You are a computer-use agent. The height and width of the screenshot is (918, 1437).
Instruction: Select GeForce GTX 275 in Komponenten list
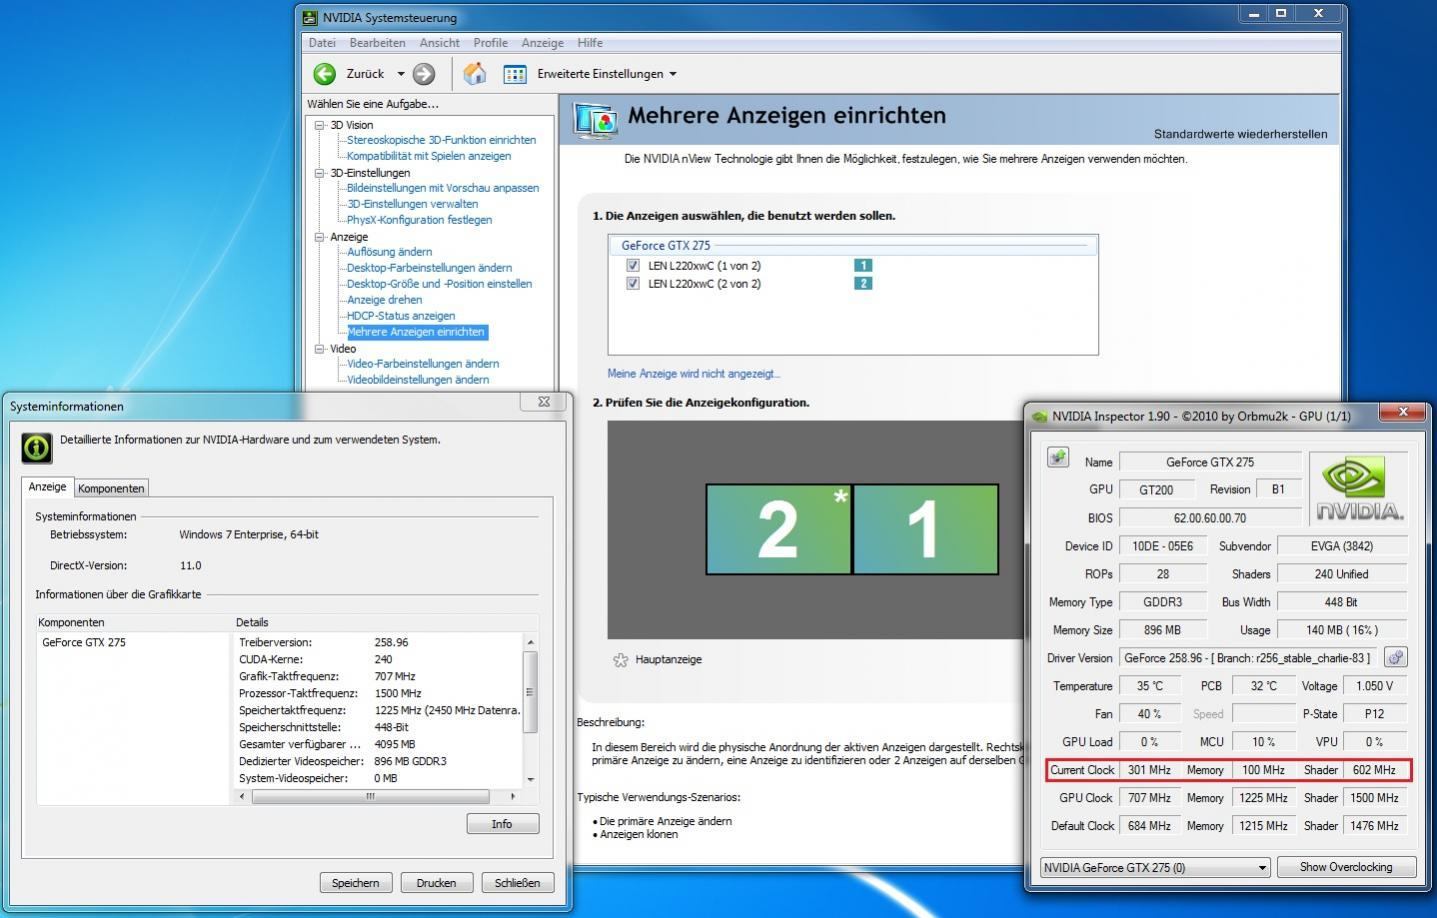[84, 643]
